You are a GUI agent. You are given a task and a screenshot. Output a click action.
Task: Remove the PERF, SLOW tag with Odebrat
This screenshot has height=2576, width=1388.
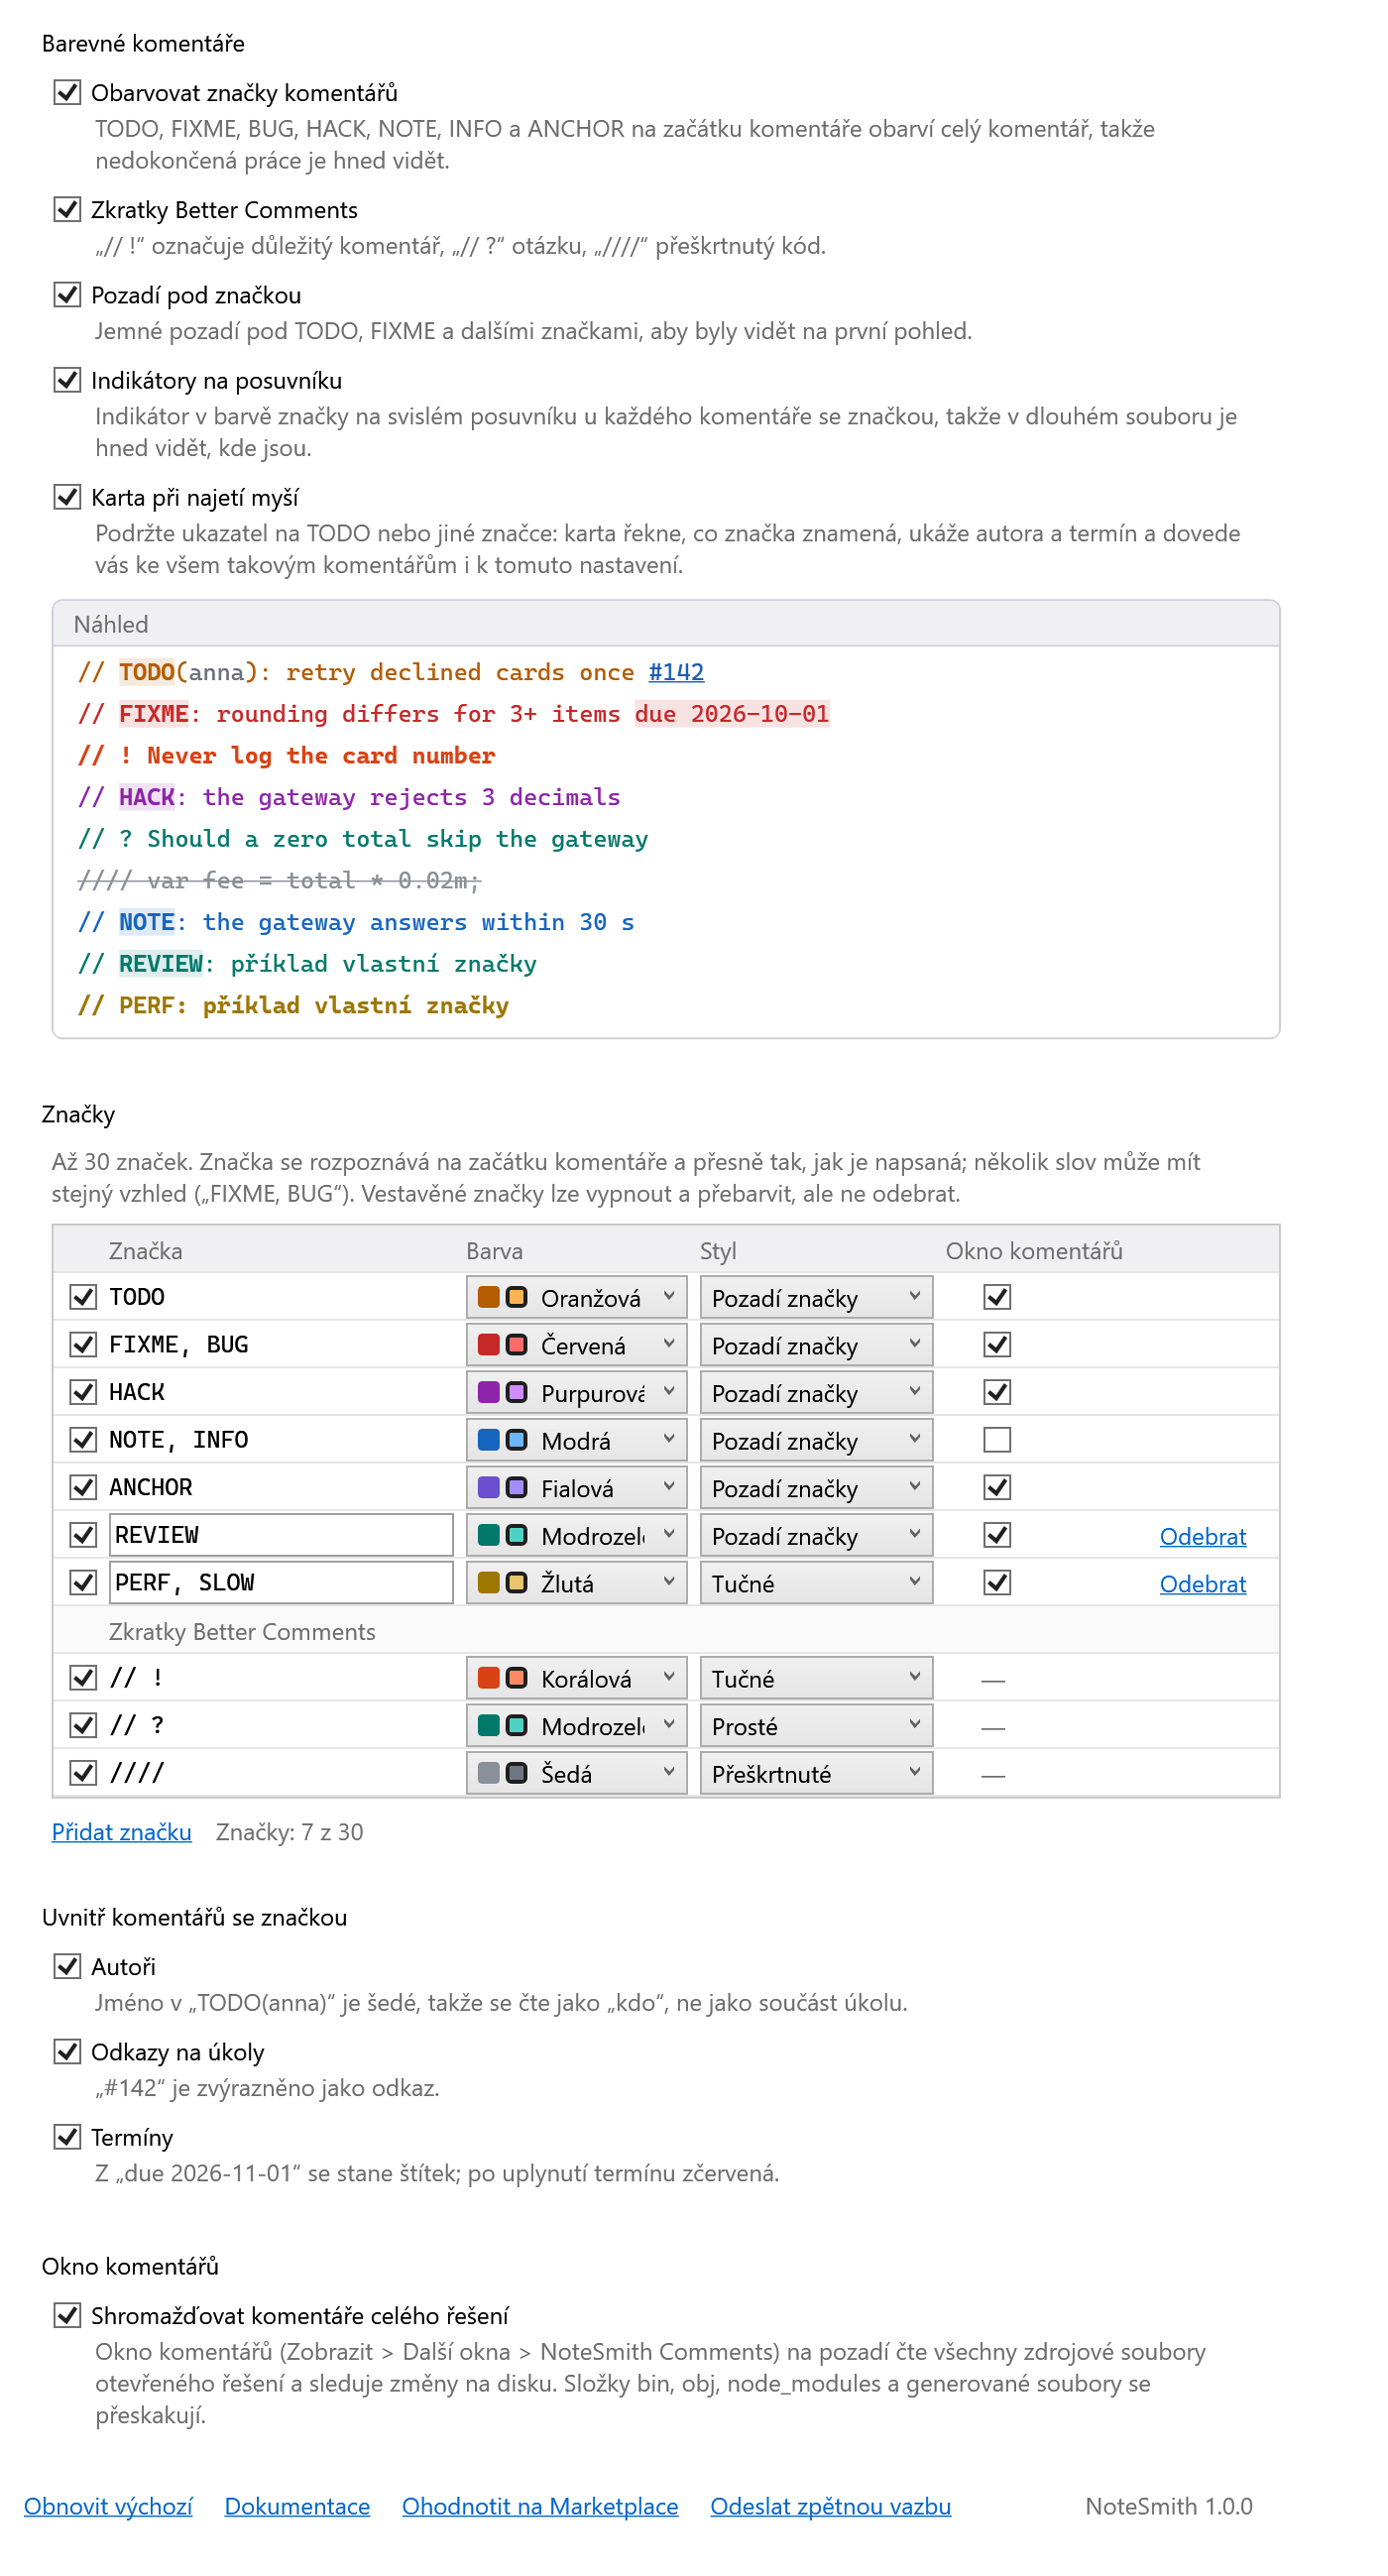(1202, 1584)
